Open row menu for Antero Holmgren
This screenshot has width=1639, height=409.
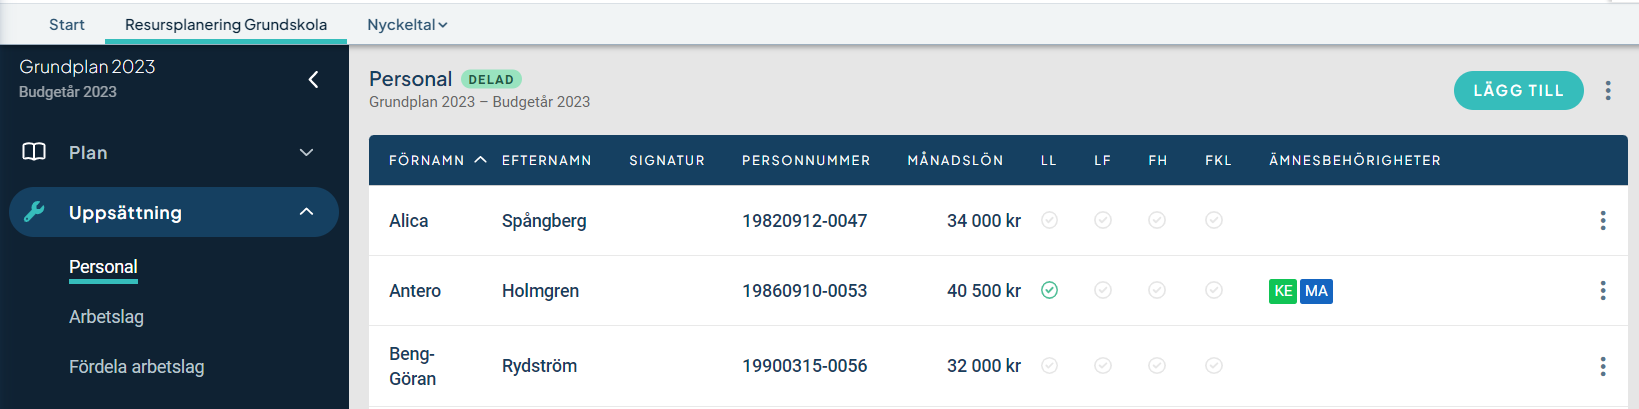pyautogui.click(x=1603, y=291)
